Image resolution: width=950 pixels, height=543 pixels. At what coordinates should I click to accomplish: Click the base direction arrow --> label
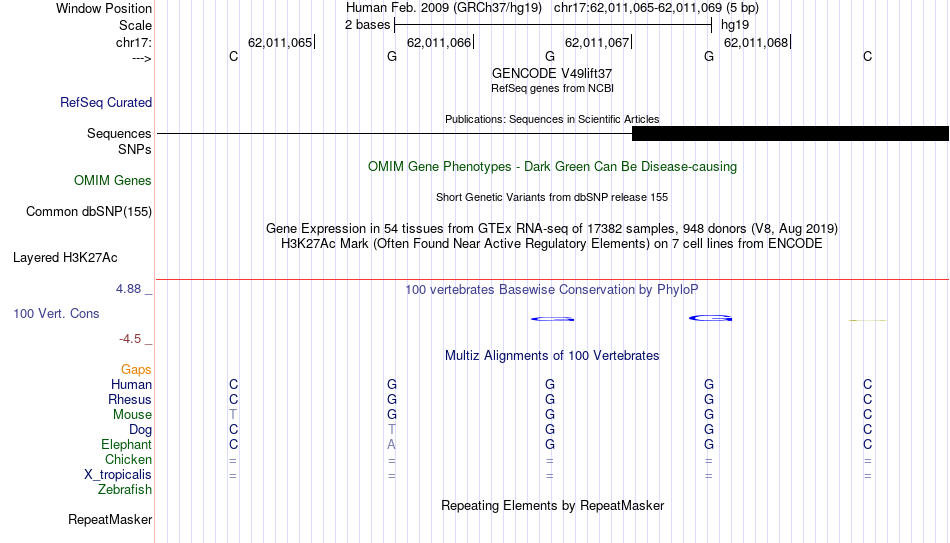[142, 59]
